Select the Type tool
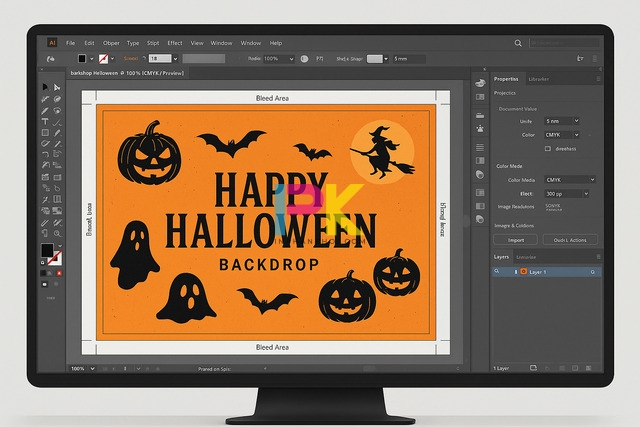 pos(46,121)
